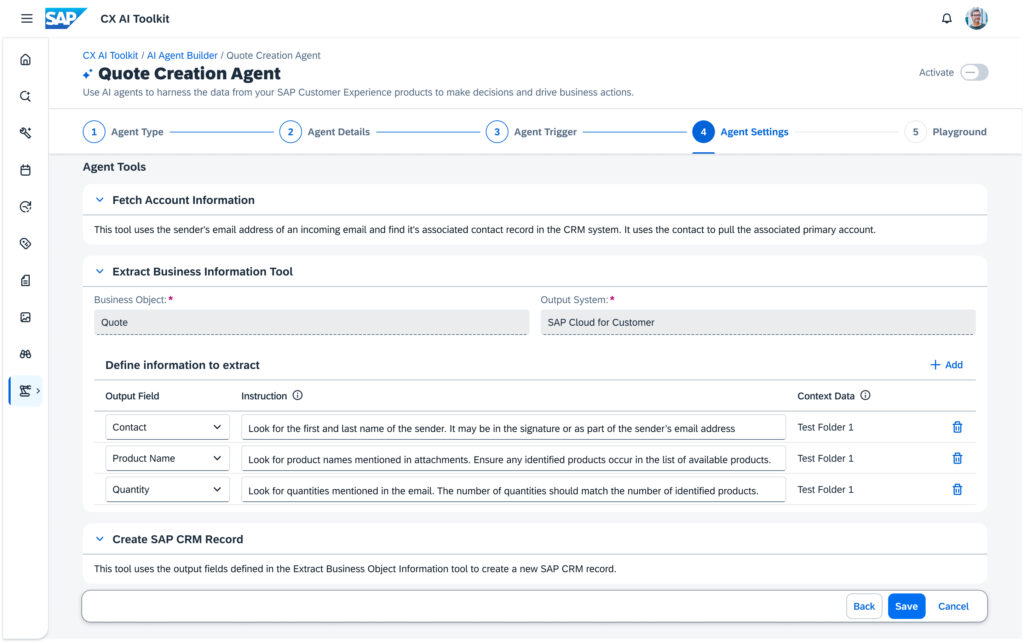Click Test Folder 1 in the Contact row
This screenshot has height=643, width=1024.
[825, 427]
